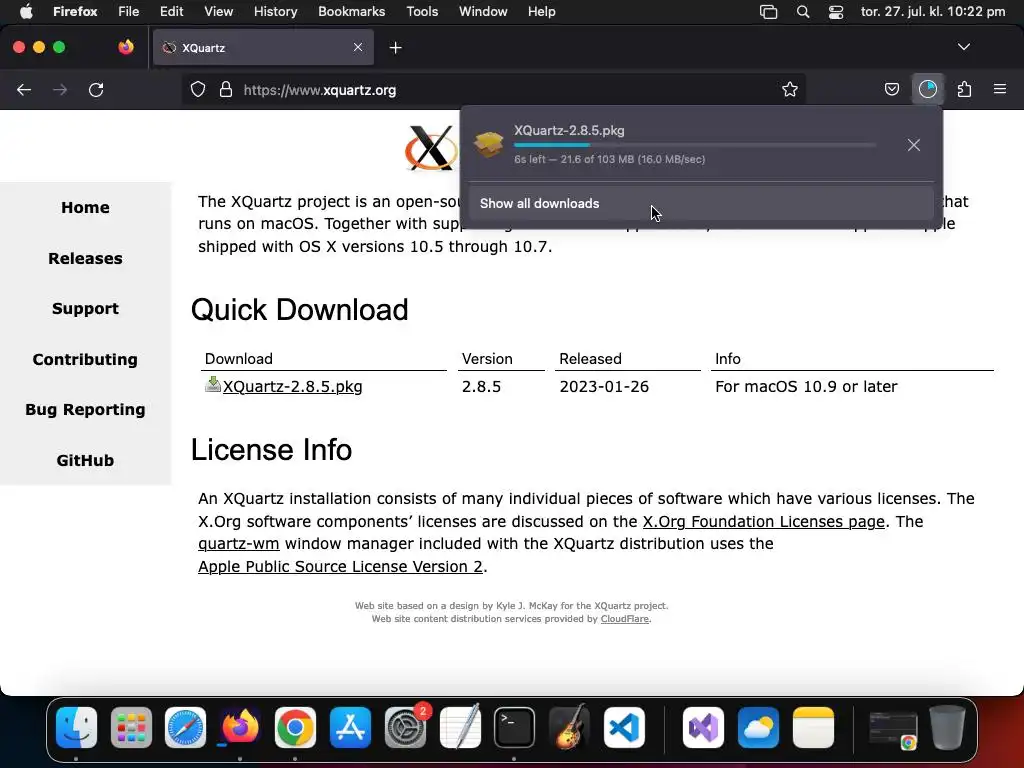Image resolution: width=1024 pixels, height=768 pixels.
Task: Open Apple Public Source License Version 2
Action: [340, 567]
